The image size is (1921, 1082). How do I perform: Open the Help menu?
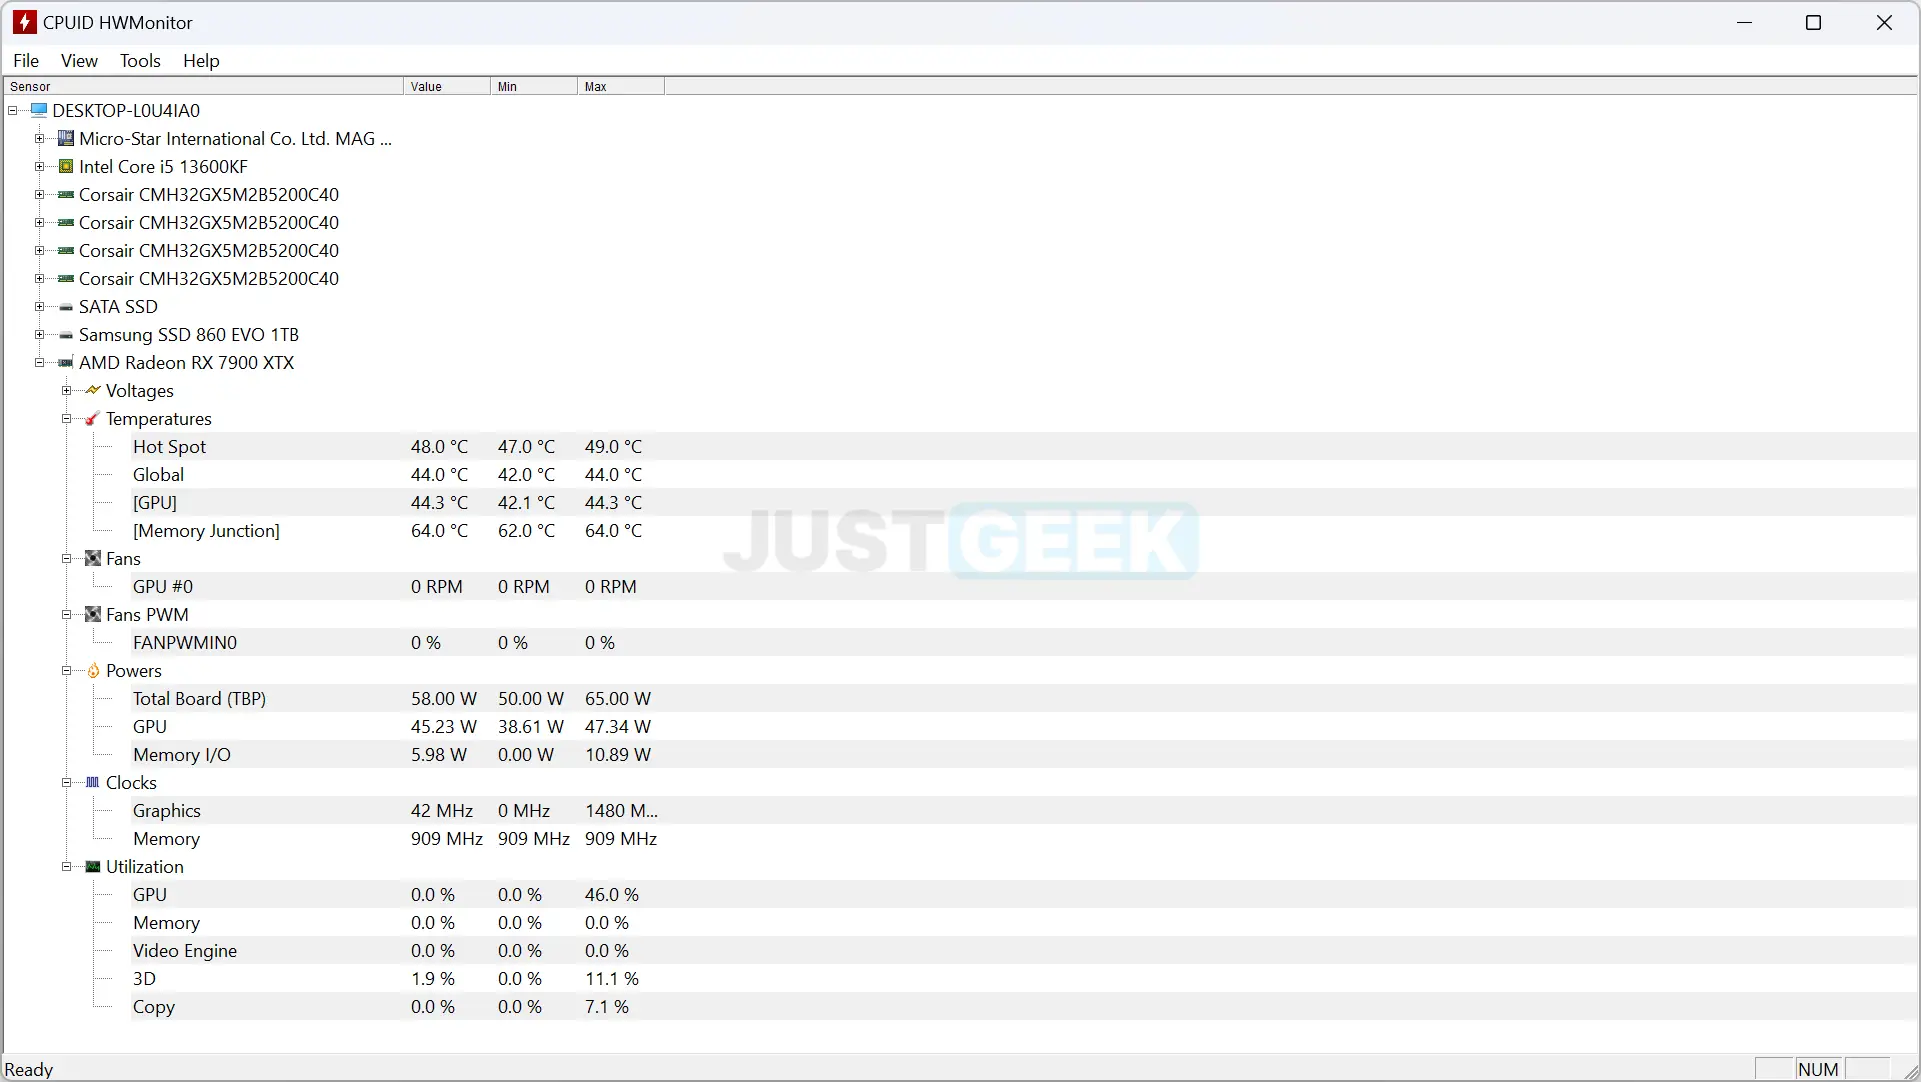[201, 61]
